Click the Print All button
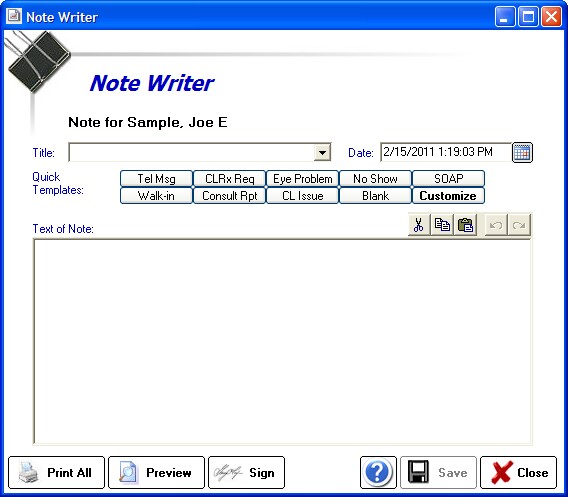 [x=56, y=472]
